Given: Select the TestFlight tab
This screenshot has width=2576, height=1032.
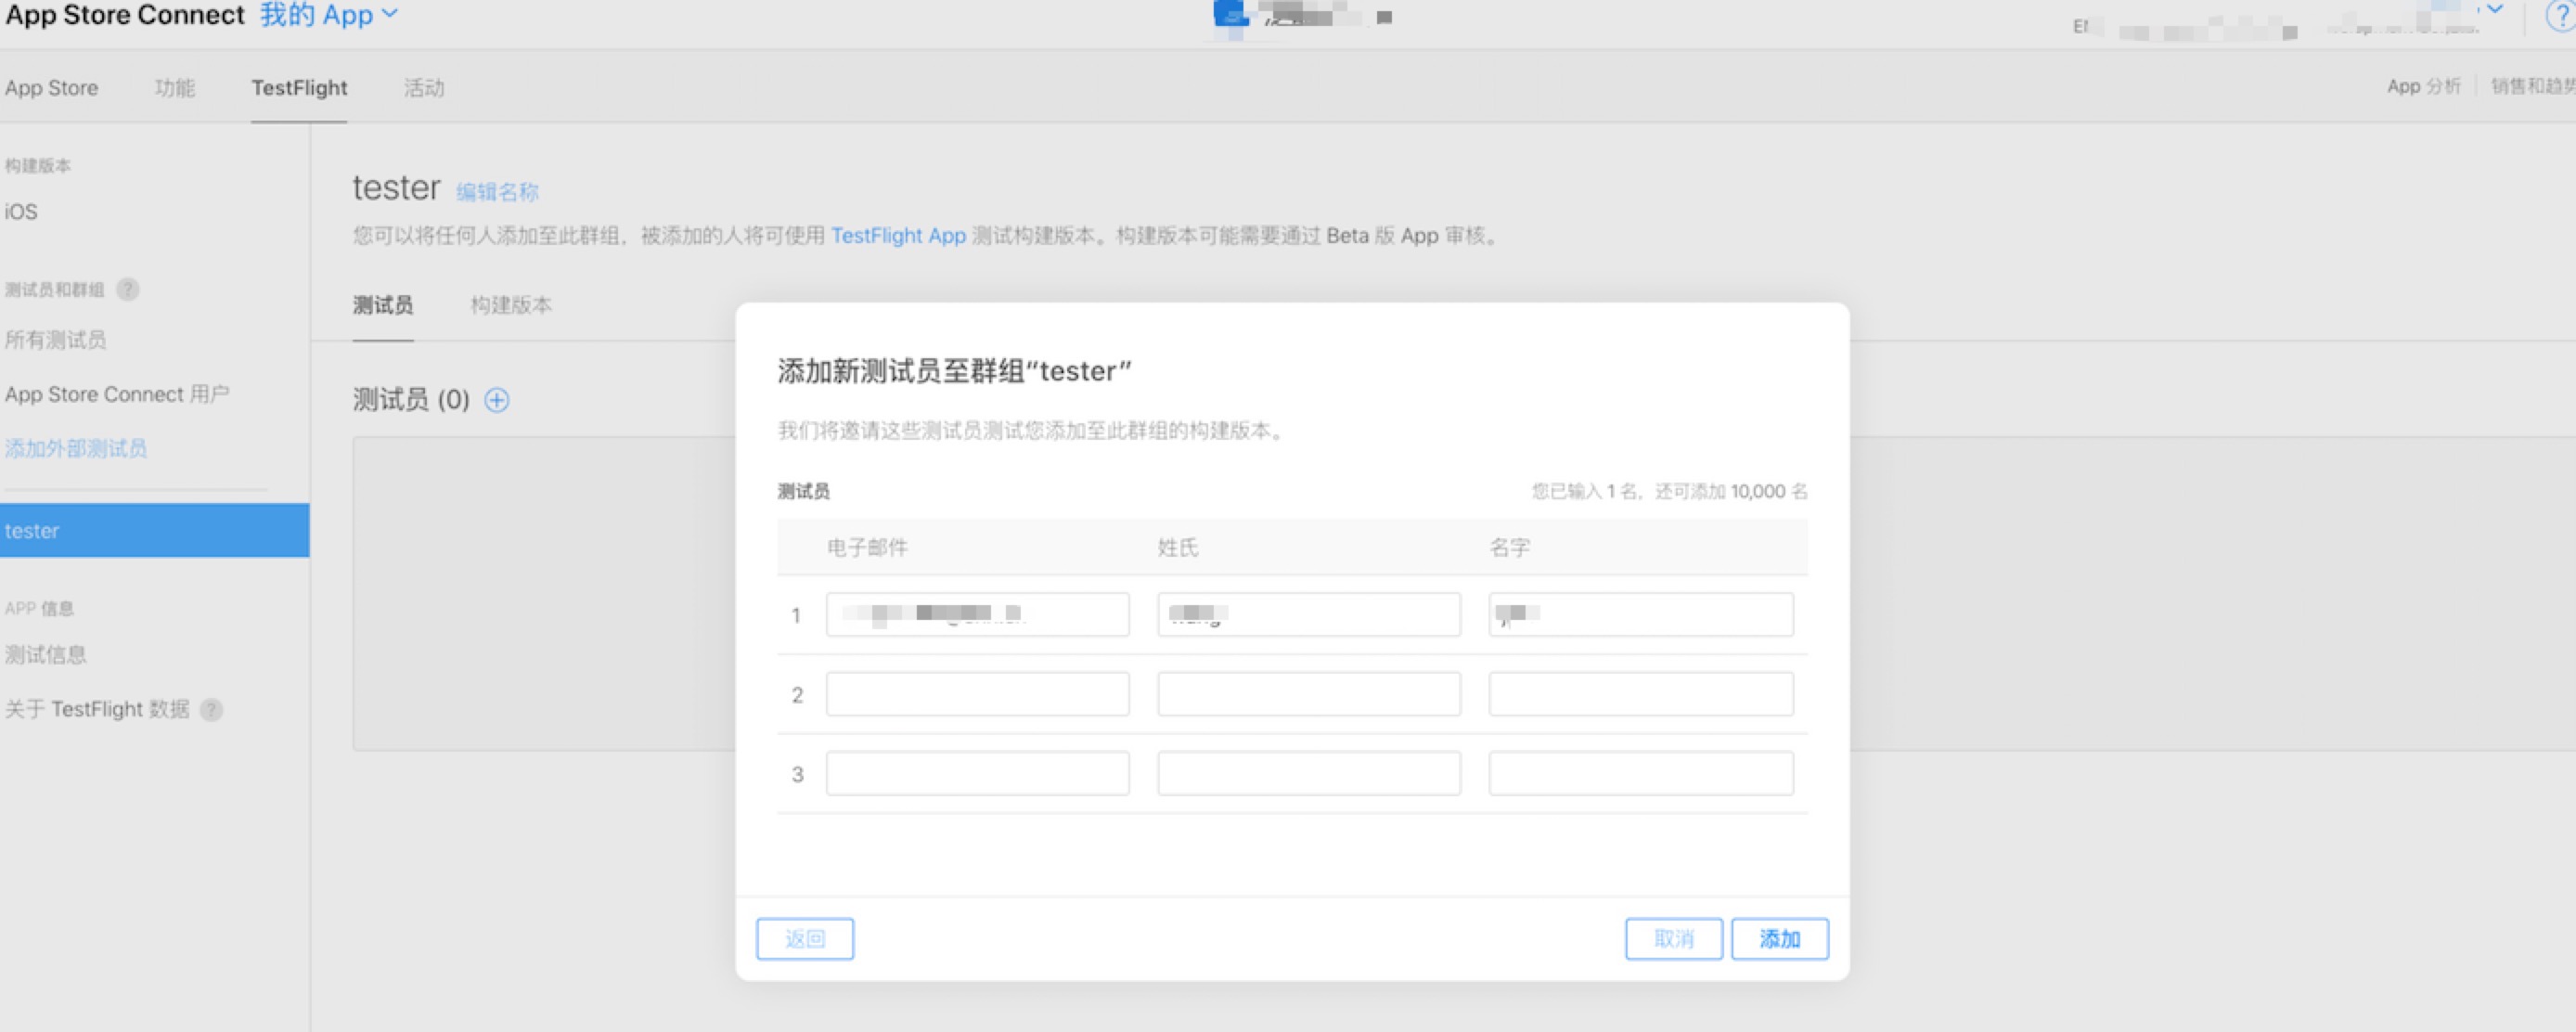Looking at the screenshot, I should (x=299, y=88).
